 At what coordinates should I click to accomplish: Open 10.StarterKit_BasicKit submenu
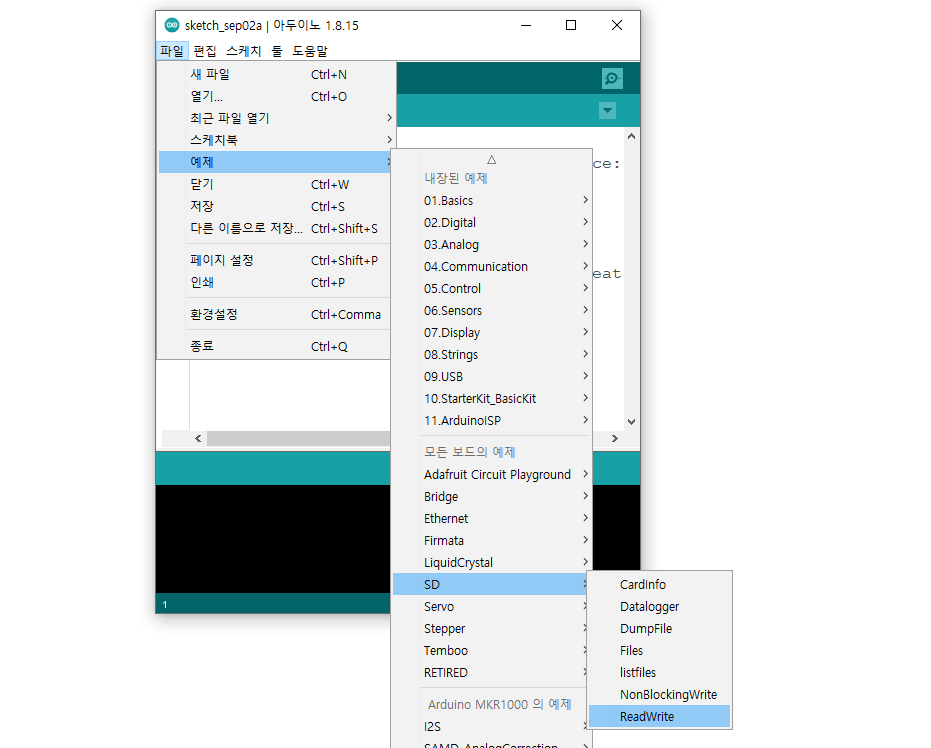coord(492,398)
